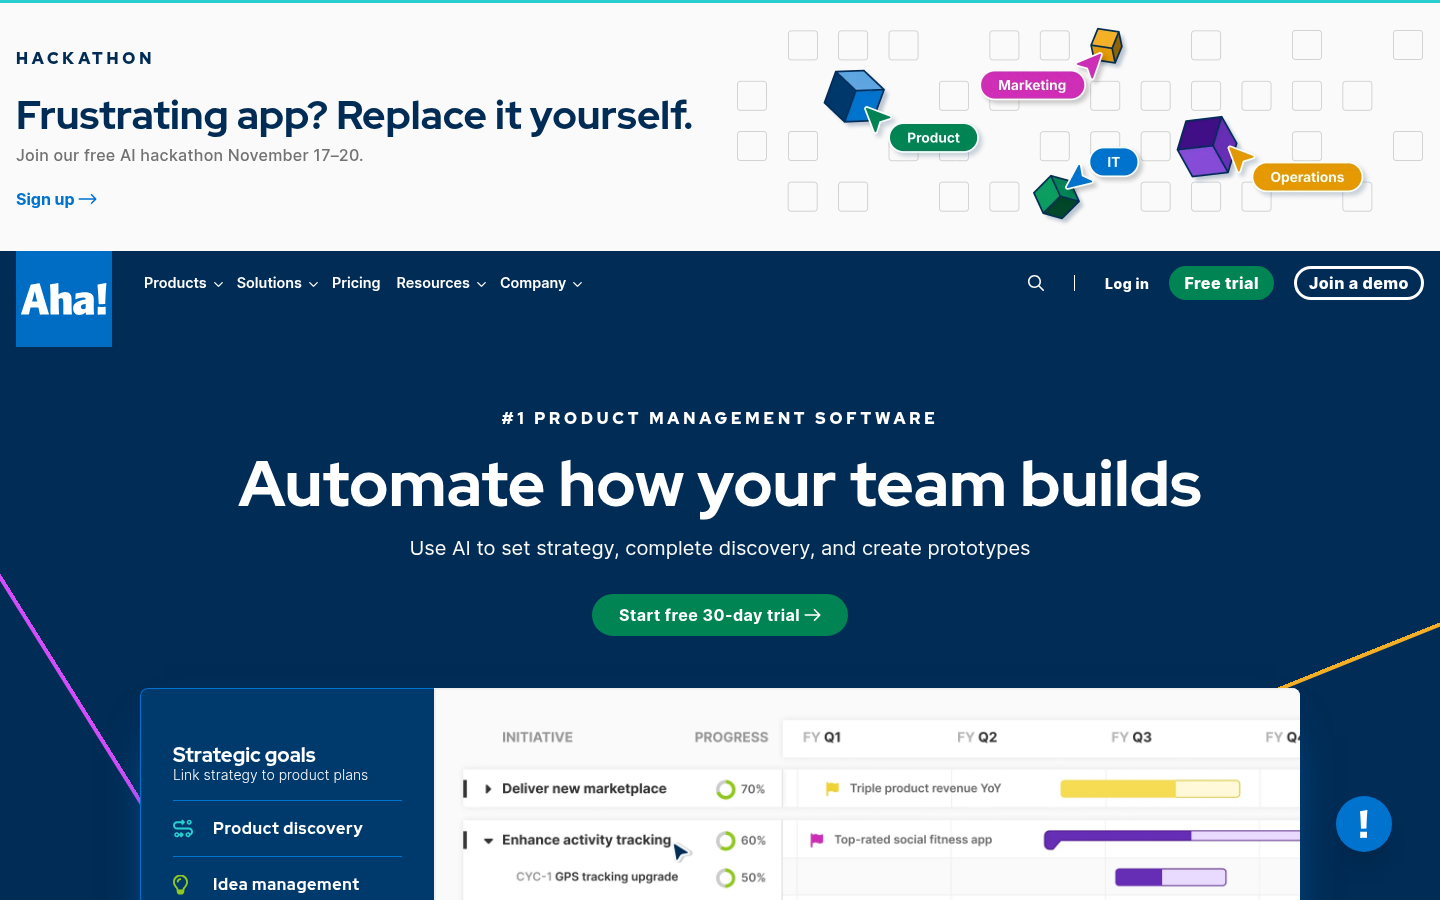Open the Company dropdown menu

pos(541,283)
